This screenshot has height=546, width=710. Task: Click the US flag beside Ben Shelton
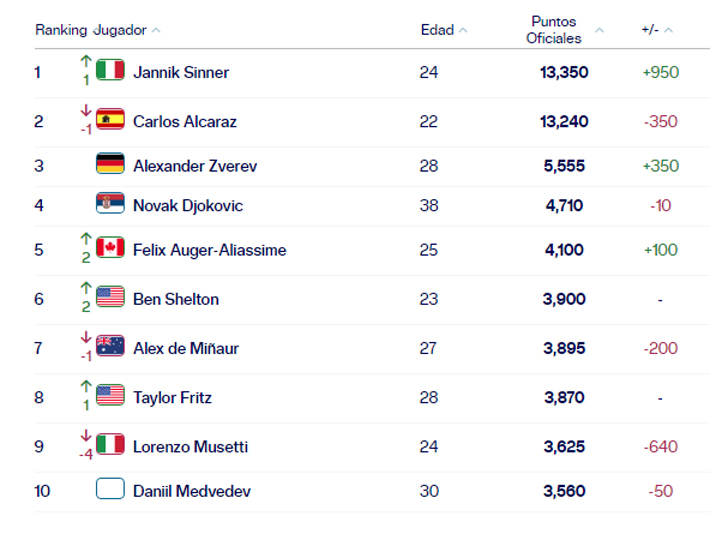tap(110, 297)
